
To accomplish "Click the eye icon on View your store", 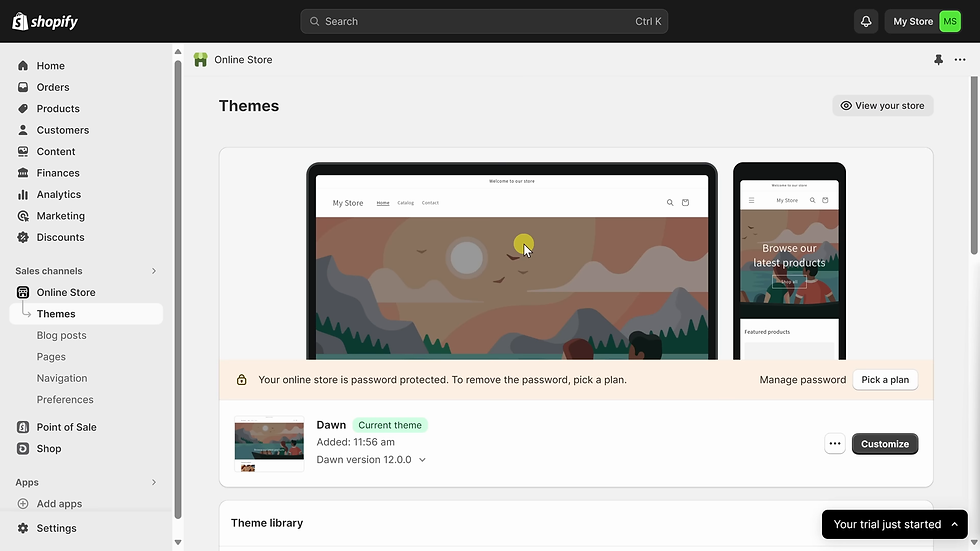I will coord(846,106).
